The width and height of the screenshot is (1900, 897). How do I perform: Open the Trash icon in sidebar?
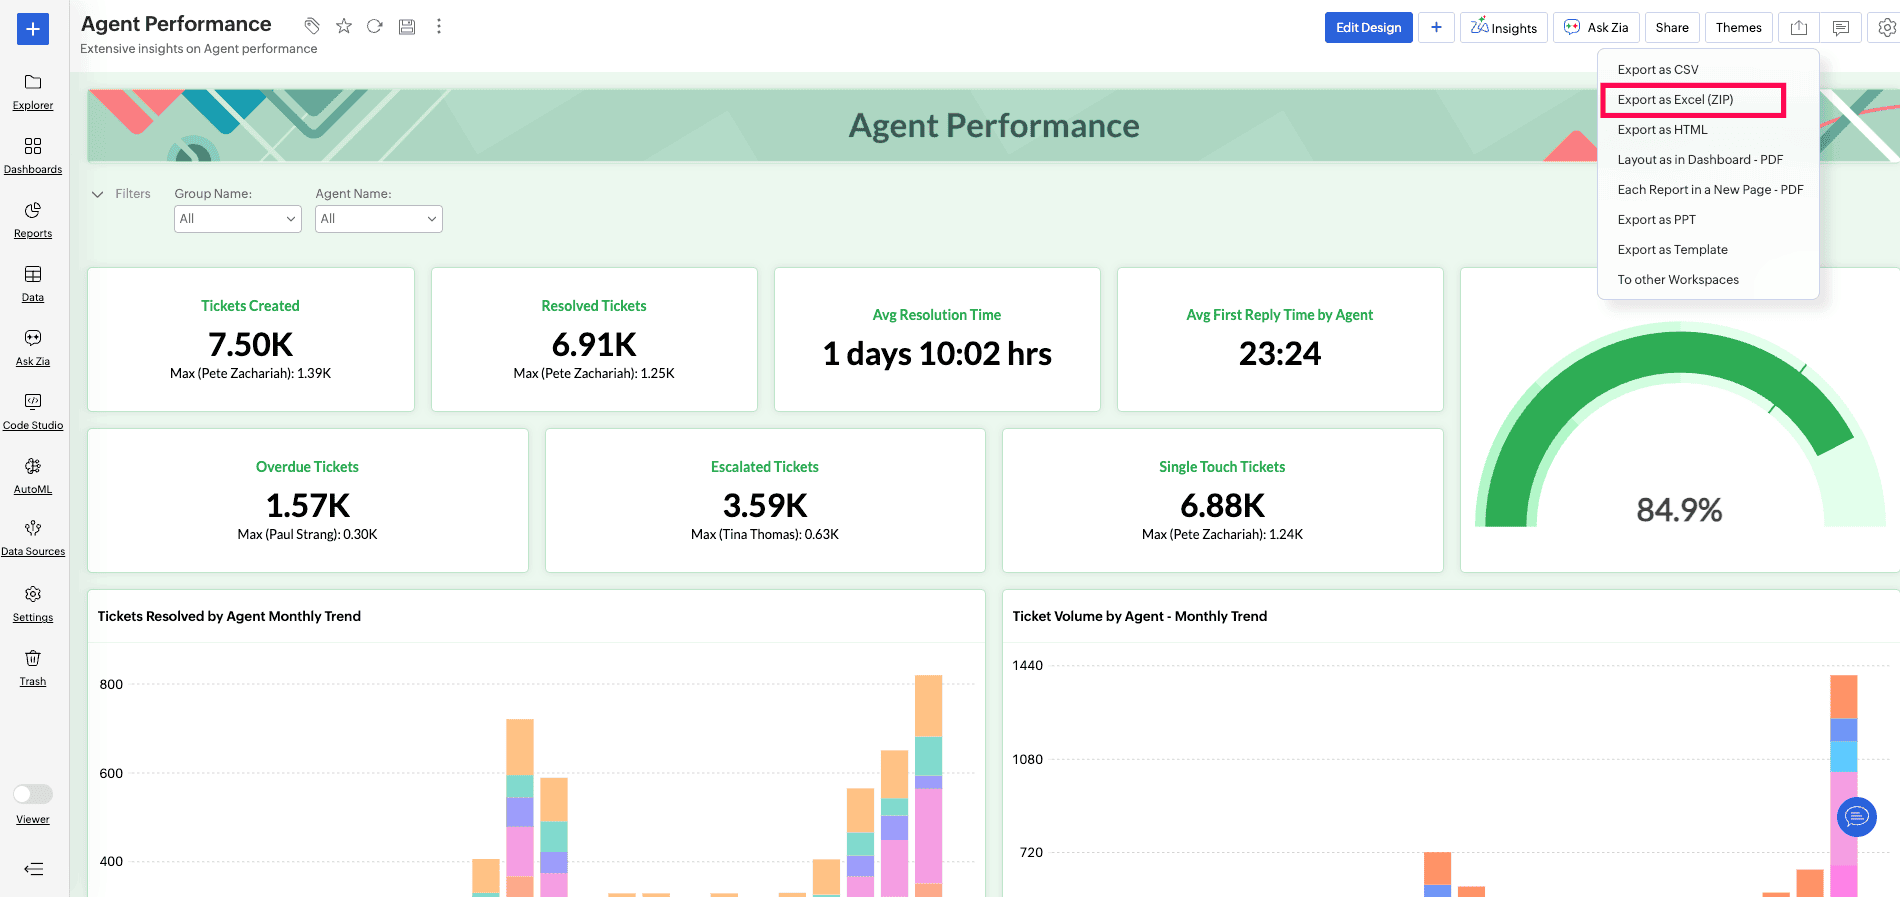tap(33, 658)
